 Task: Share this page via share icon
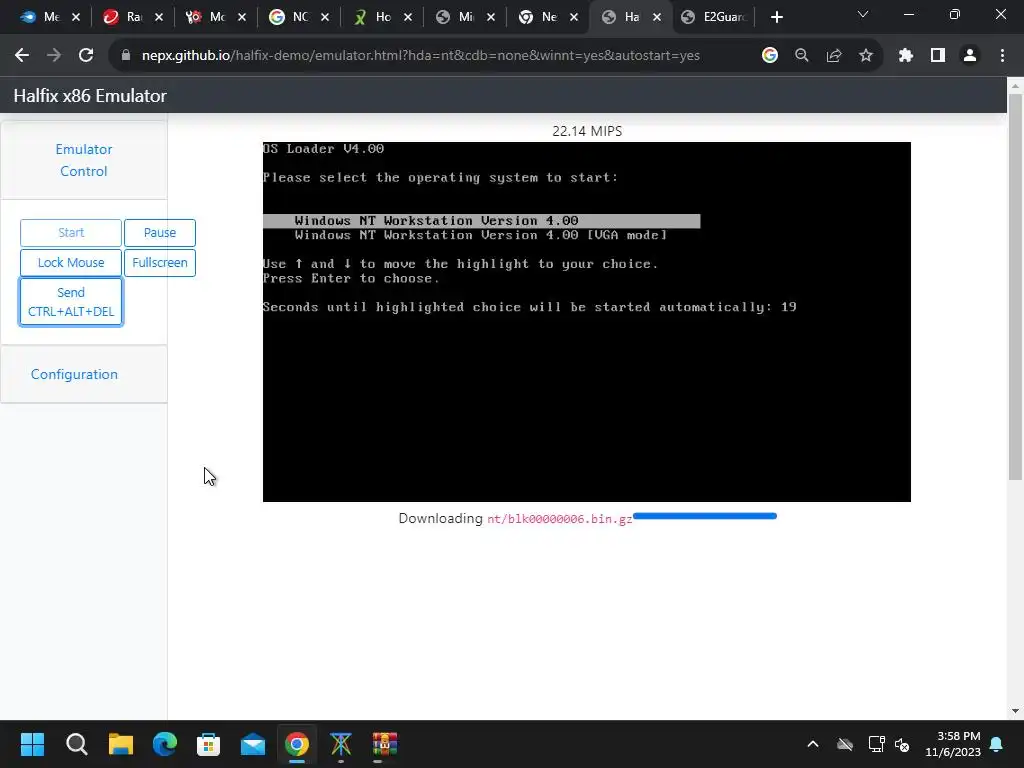pyautogui.click(x=834, y=56)
